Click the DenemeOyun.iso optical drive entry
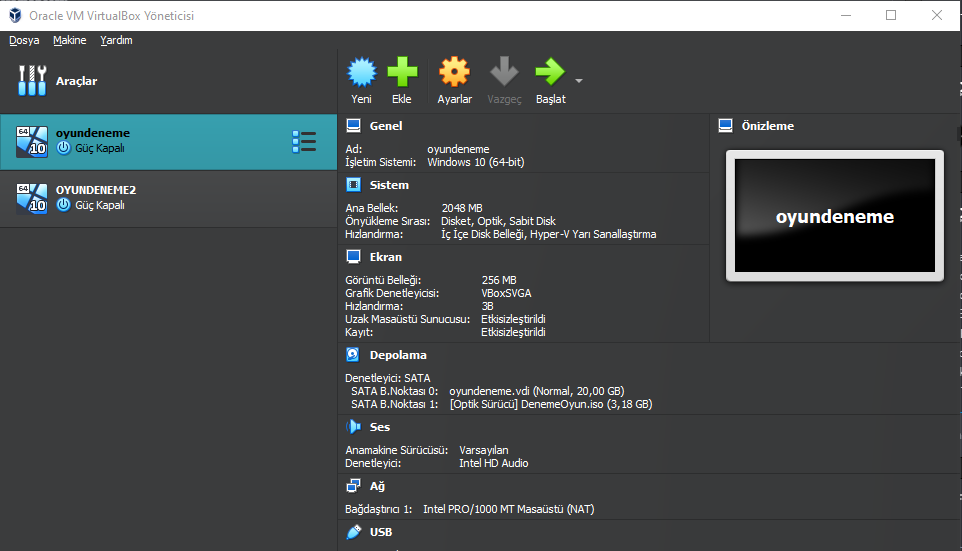 pos(551,404)
